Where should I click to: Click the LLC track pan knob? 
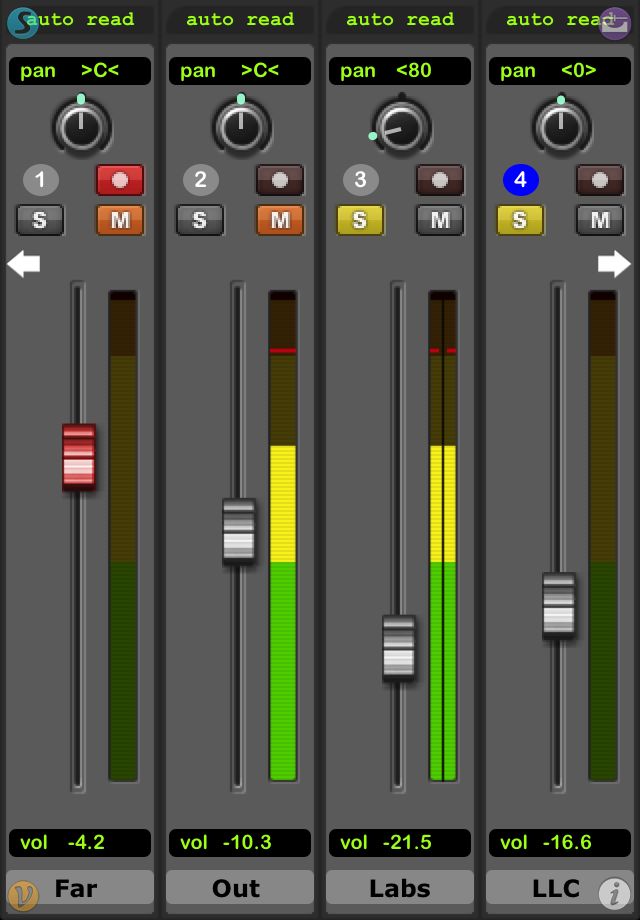coord(561,126)
